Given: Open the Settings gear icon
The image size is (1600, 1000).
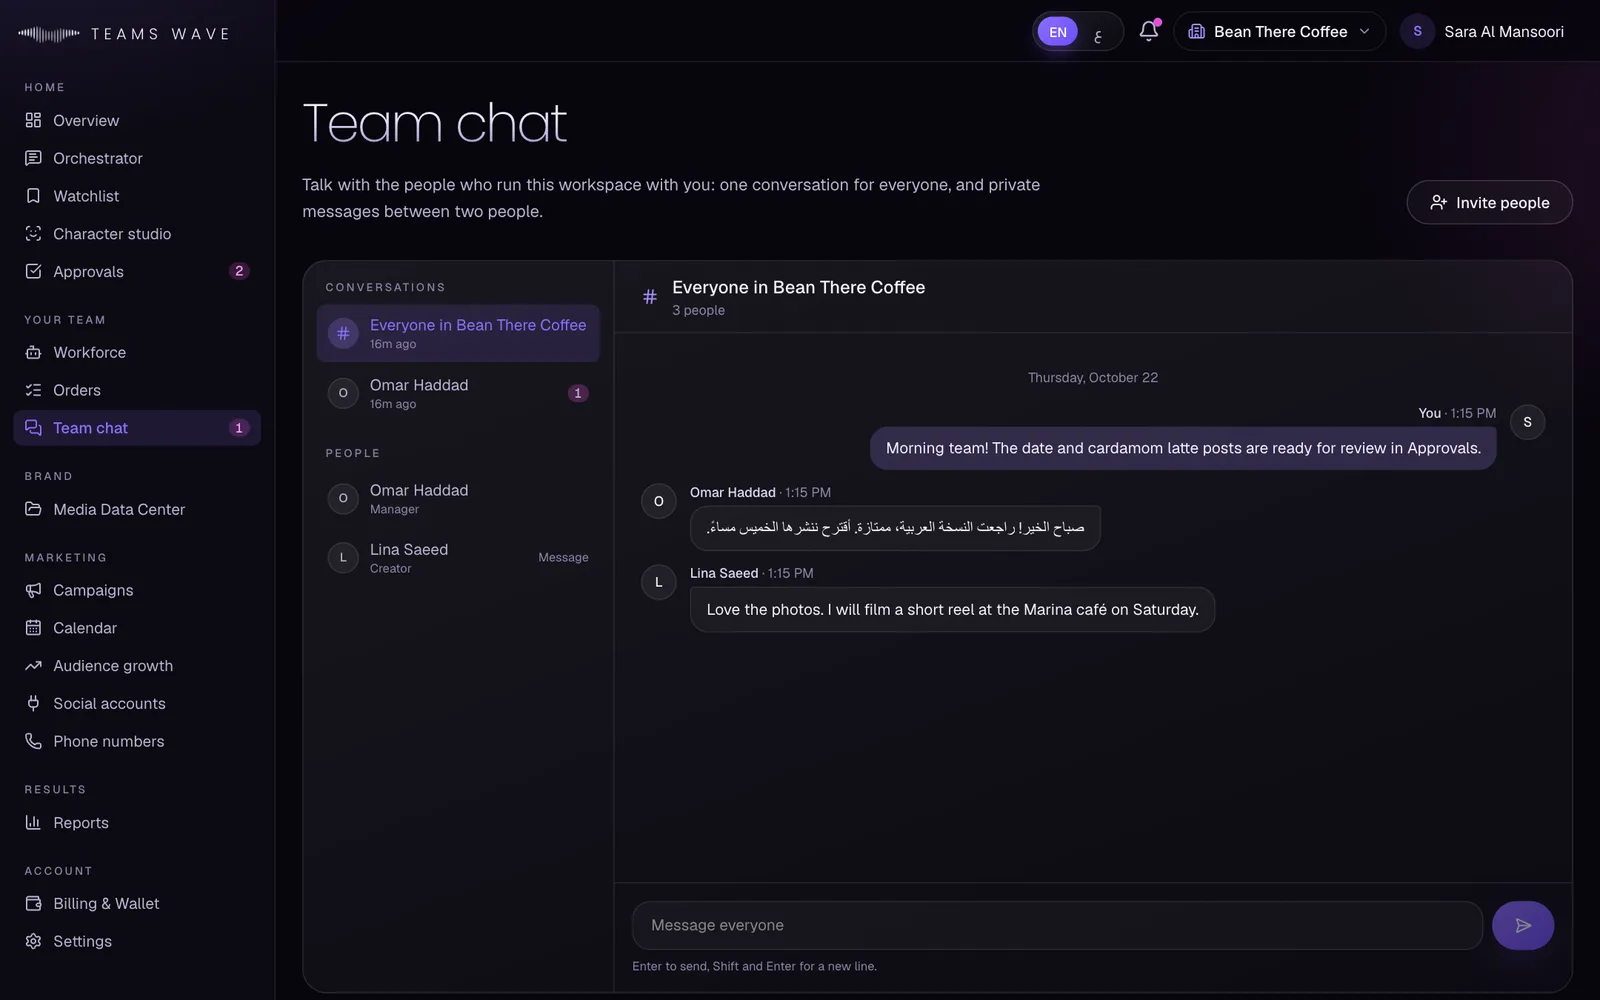Looking at the screenshot, I should pyautogui.click(x=33, y=941).
